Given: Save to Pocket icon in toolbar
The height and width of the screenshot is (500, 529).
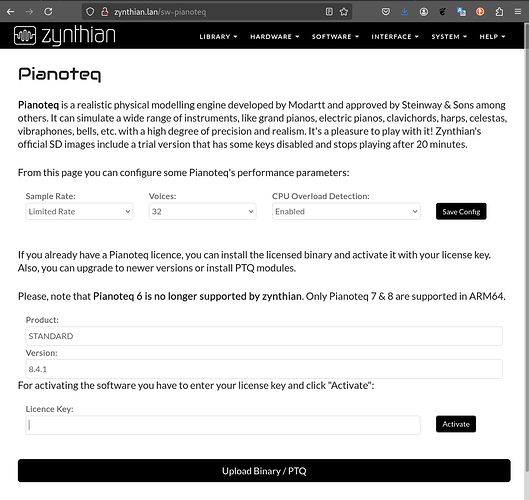Looking at the screenshot, I should tap(386, 12).
